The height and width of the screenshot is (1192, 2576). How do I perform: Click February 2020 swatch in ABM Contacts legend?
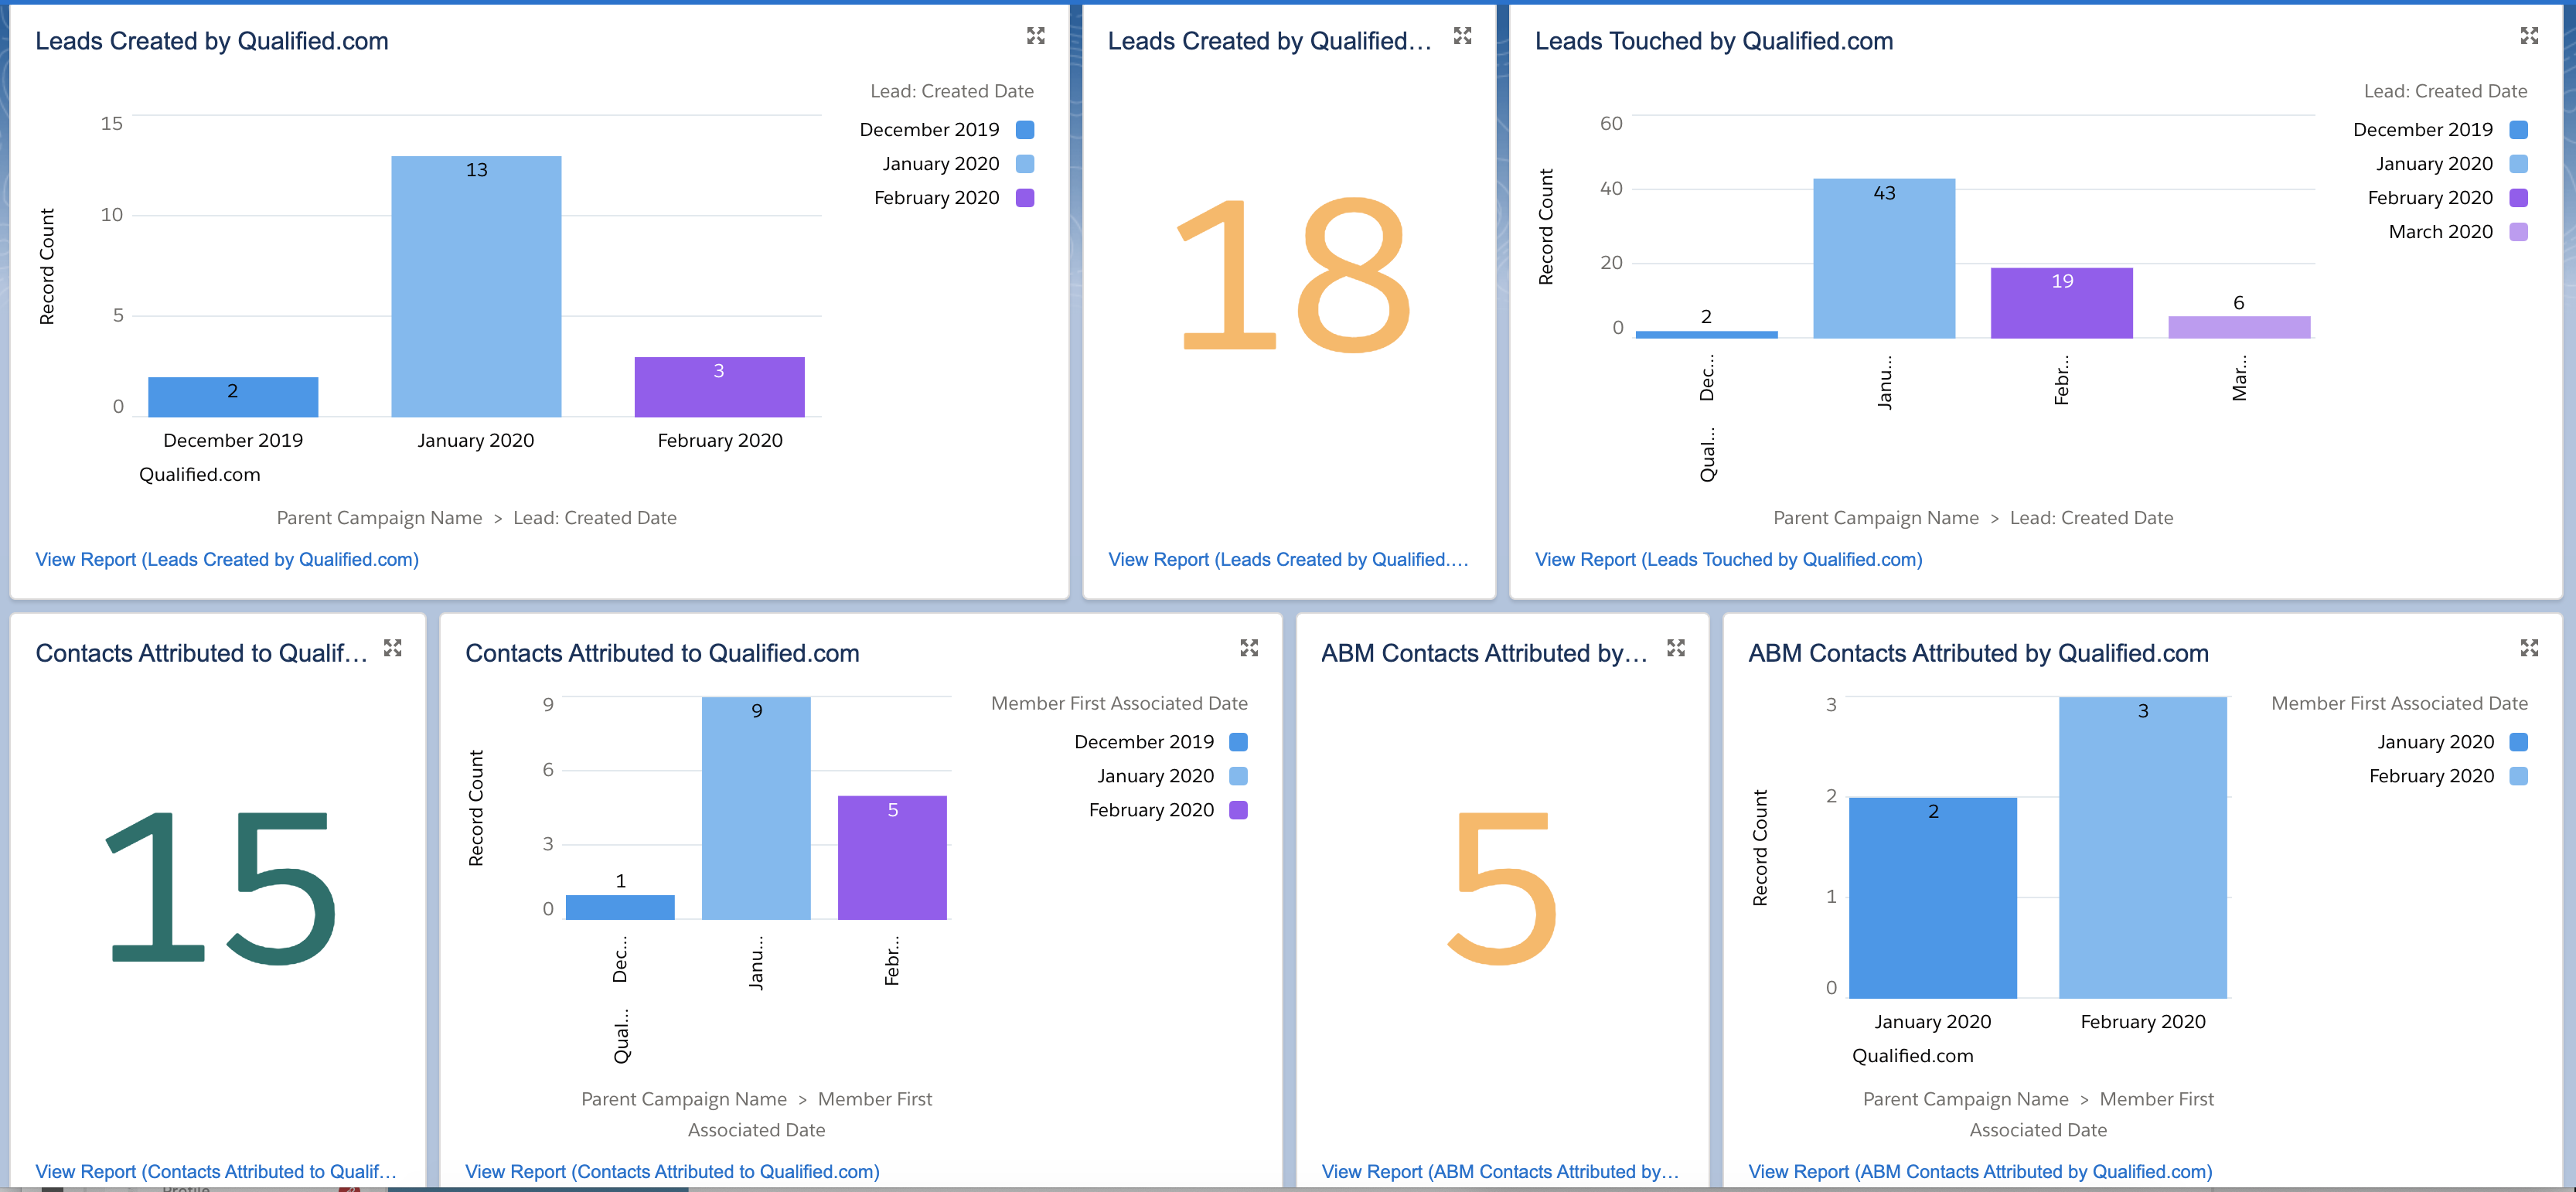2519,776
